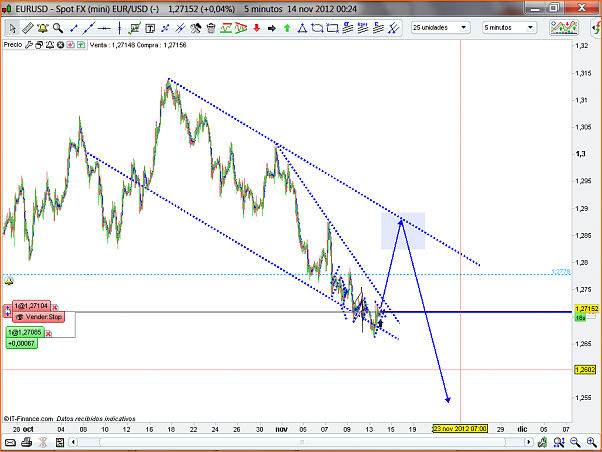Select the arrow cursor tool
602x452 pixels.
point(12,28)
